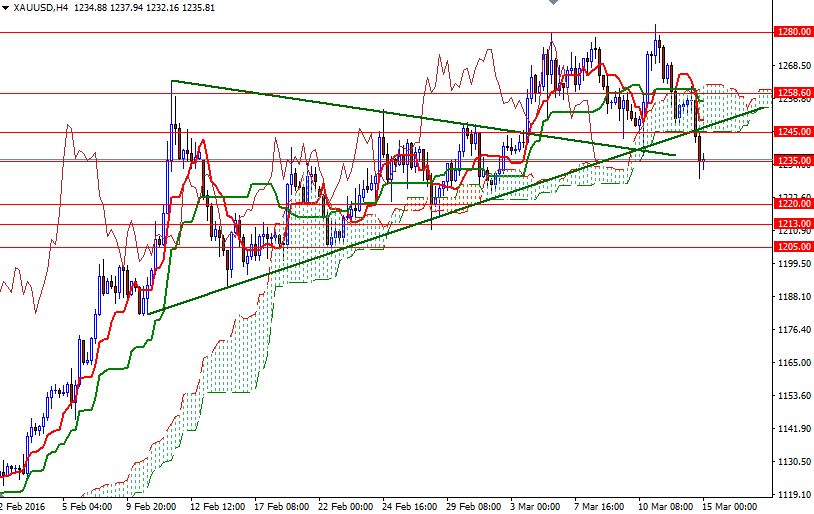814x514 pixels.
Task: Click the 1235.00 current price label
Action: [792, 160]
